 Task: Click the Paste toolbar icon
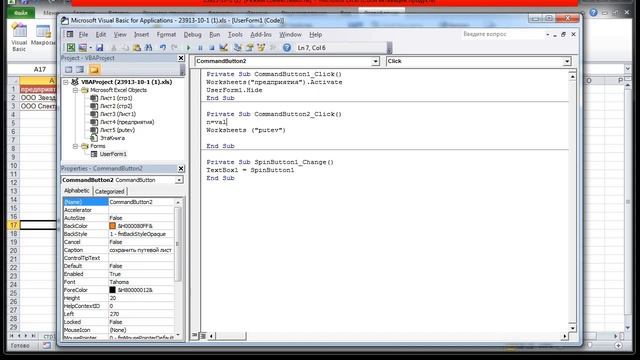[137, 48]
